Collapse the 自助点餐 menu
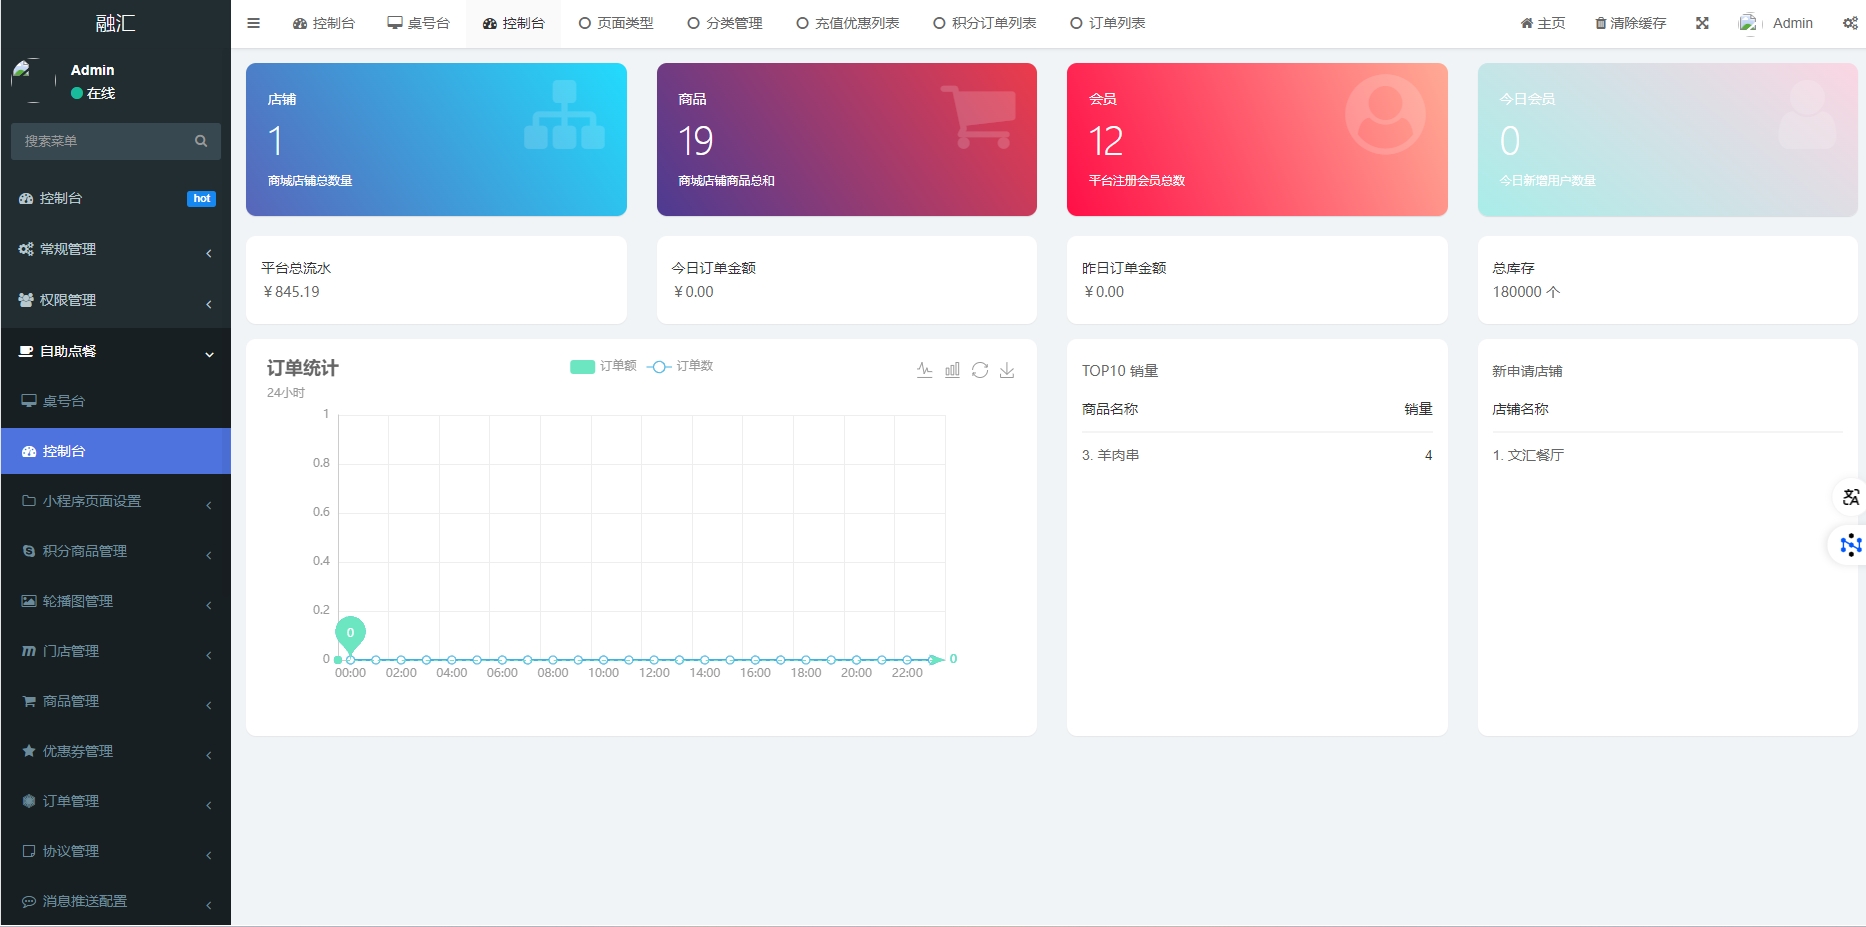Viewport: 1866px width, 927px height. (x=116, y=351)
